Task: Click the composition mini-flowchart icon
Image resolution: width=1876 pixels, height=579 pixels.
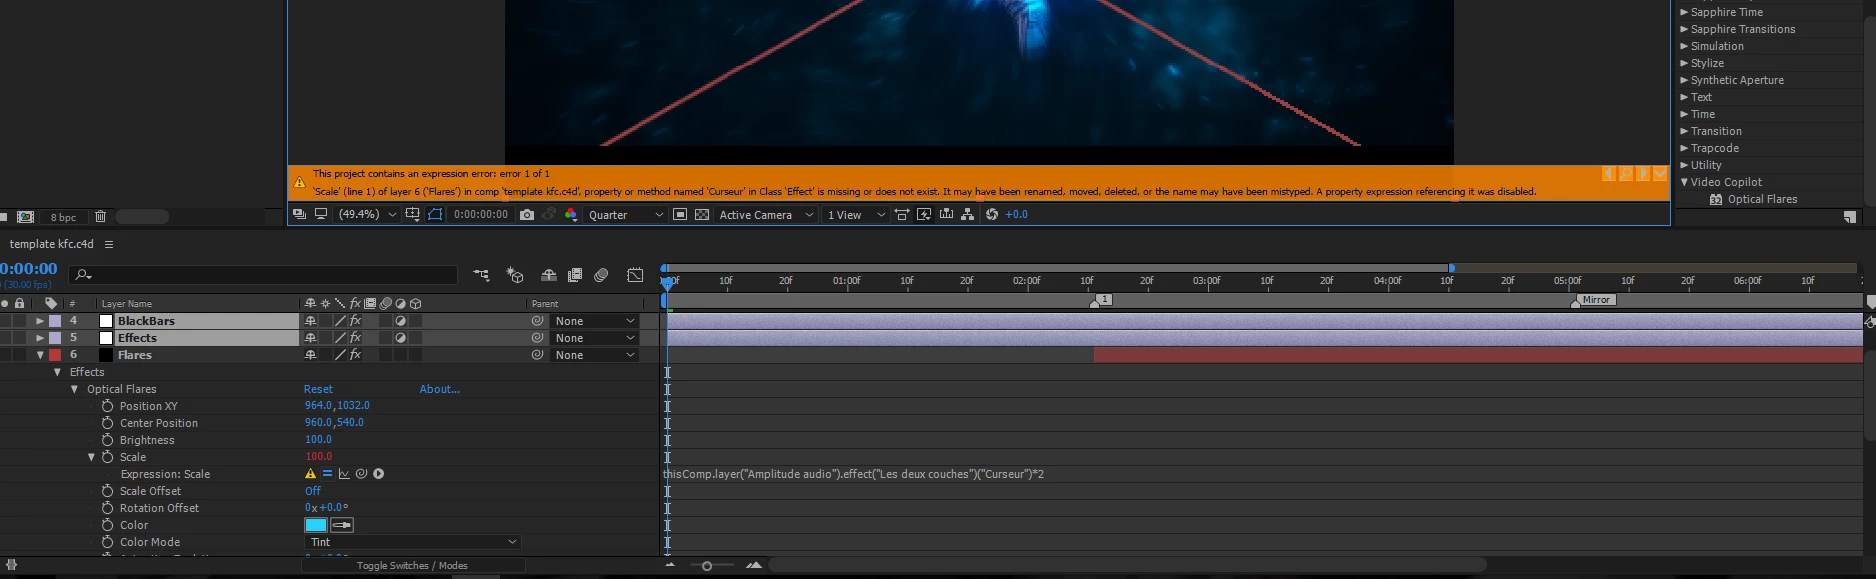Action: (x=481, y=275)
